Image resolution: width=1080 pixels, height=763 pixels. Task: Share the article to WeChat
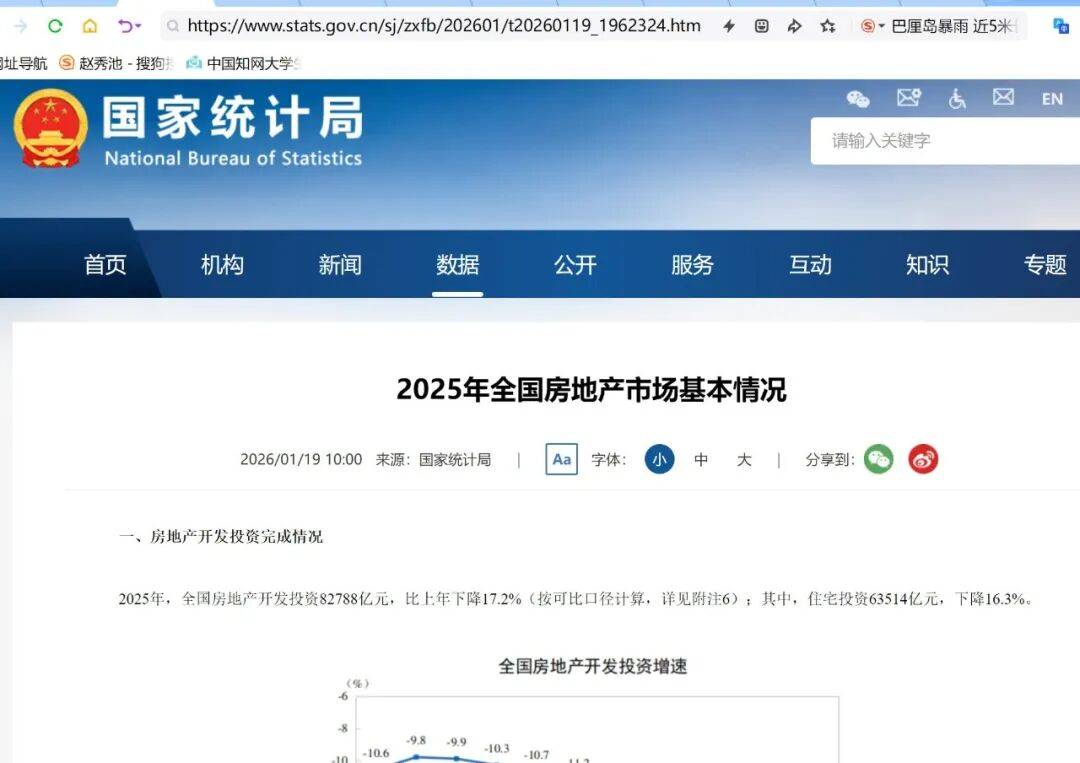tap(879, 459)
